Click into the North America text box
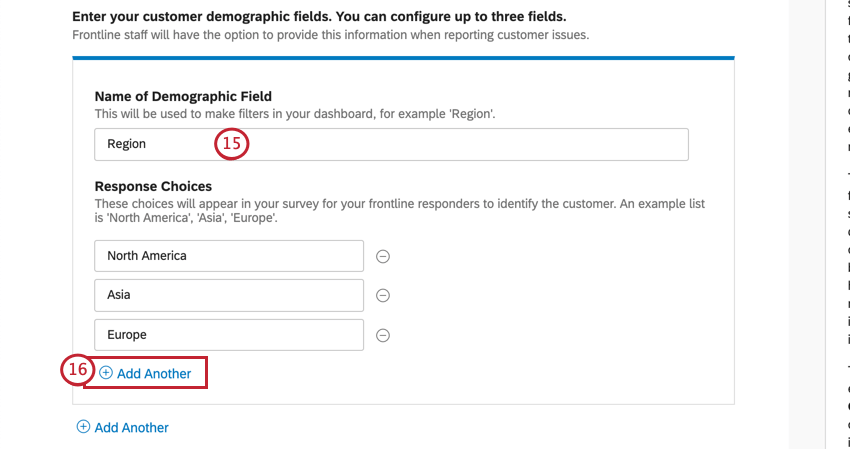The image size is (850, 449). click(228, 256)
